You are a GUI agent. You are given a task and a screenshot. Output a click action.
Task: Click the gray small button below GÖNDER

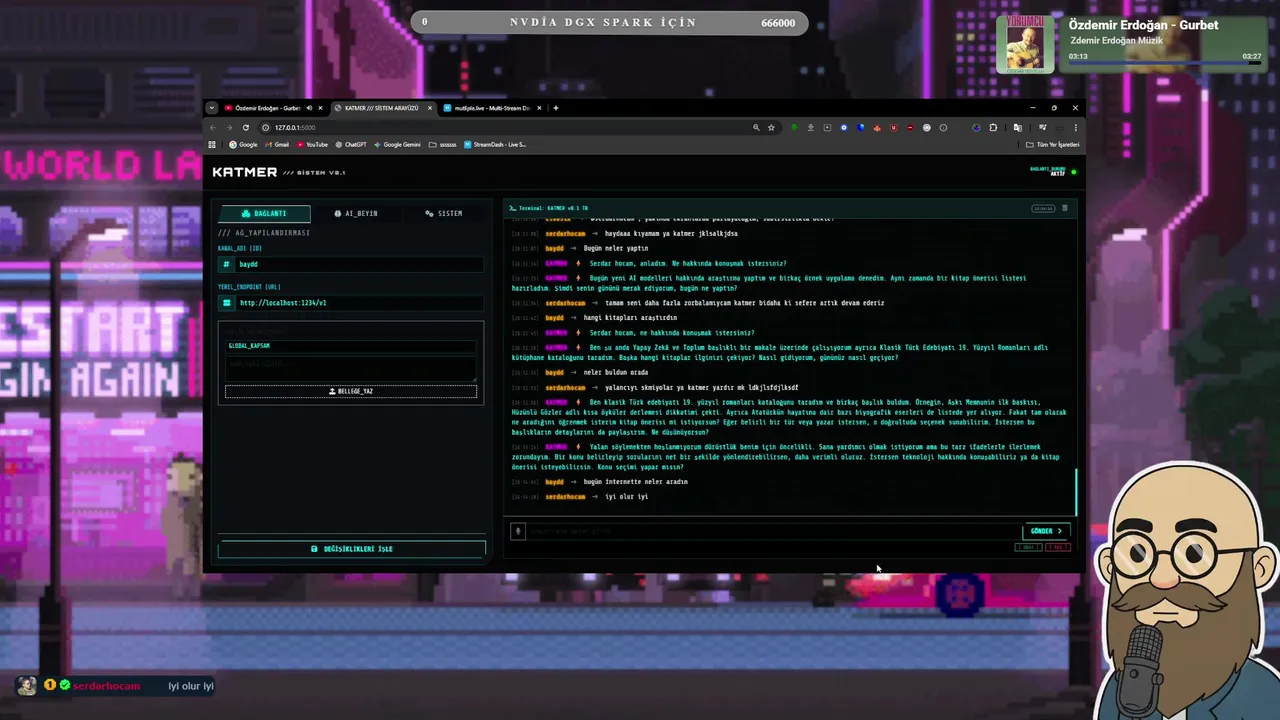(1028, 547)
